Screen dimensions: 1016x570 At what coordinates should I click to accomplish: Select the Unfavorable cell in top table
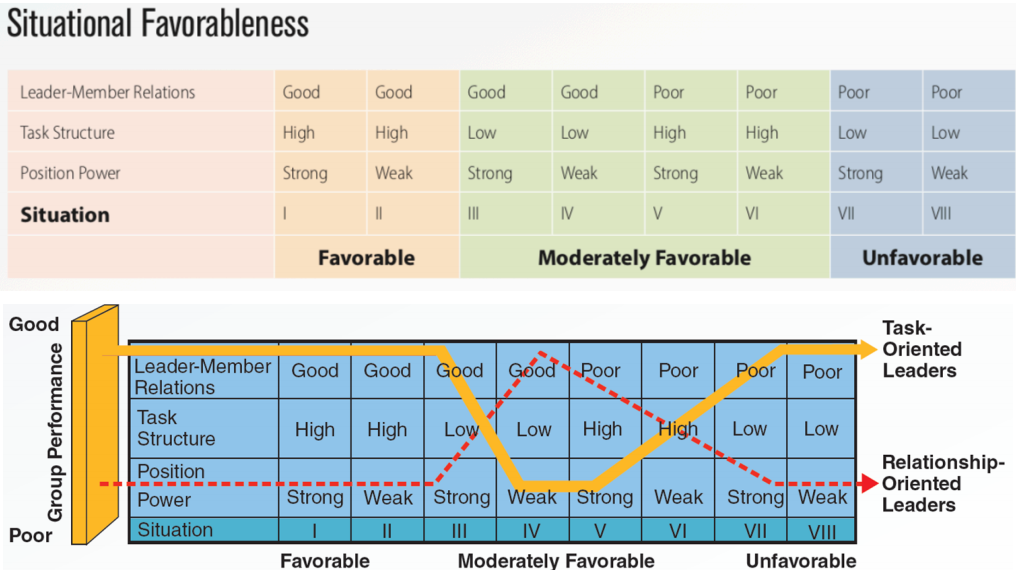click(x=923, y=258)
